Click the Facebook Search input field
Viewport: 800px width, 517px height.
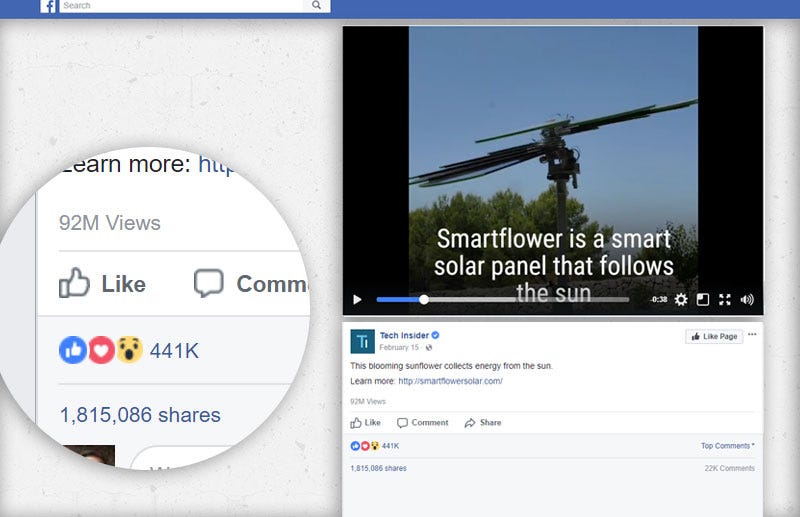pos(182,6)
